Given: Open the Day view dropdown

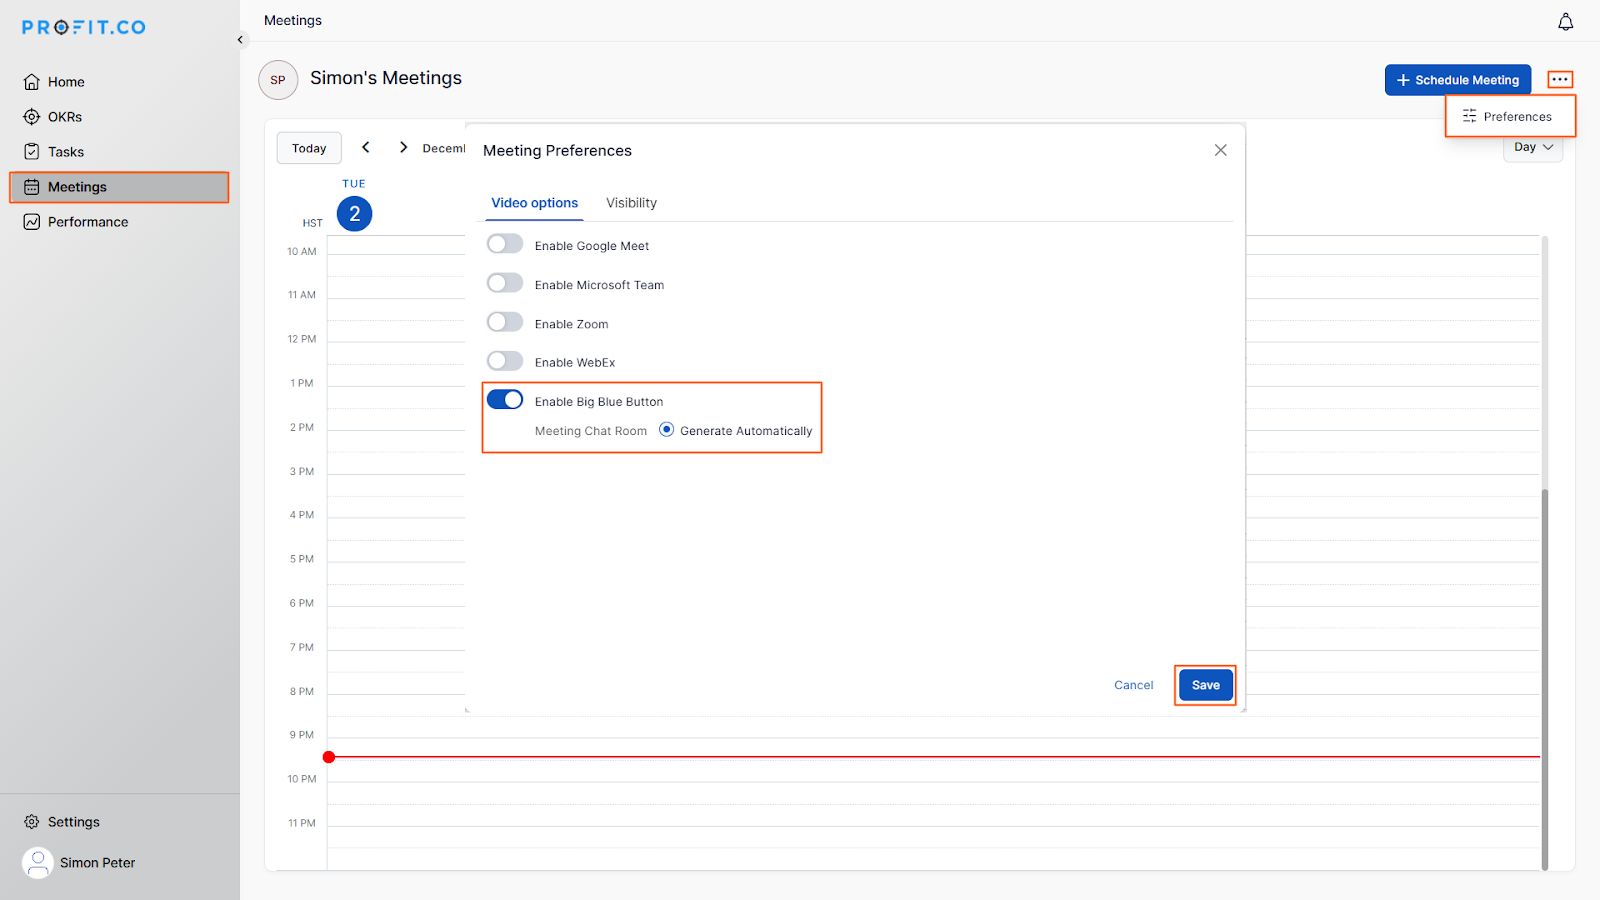Looking at the screenshot, I should [1533, 147].
